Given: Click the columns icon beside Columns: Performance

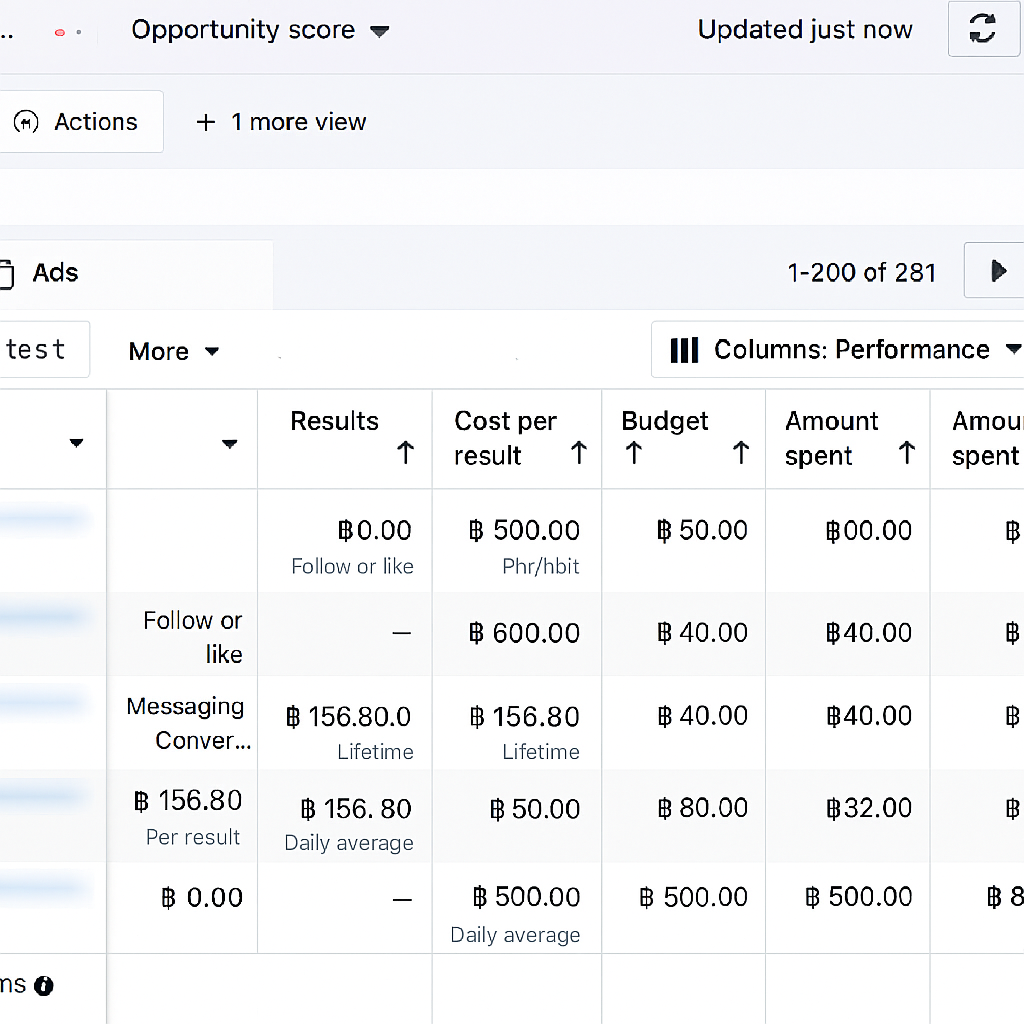Looking at the screenshot, I should pyautogui.click(x=684, y=350).
